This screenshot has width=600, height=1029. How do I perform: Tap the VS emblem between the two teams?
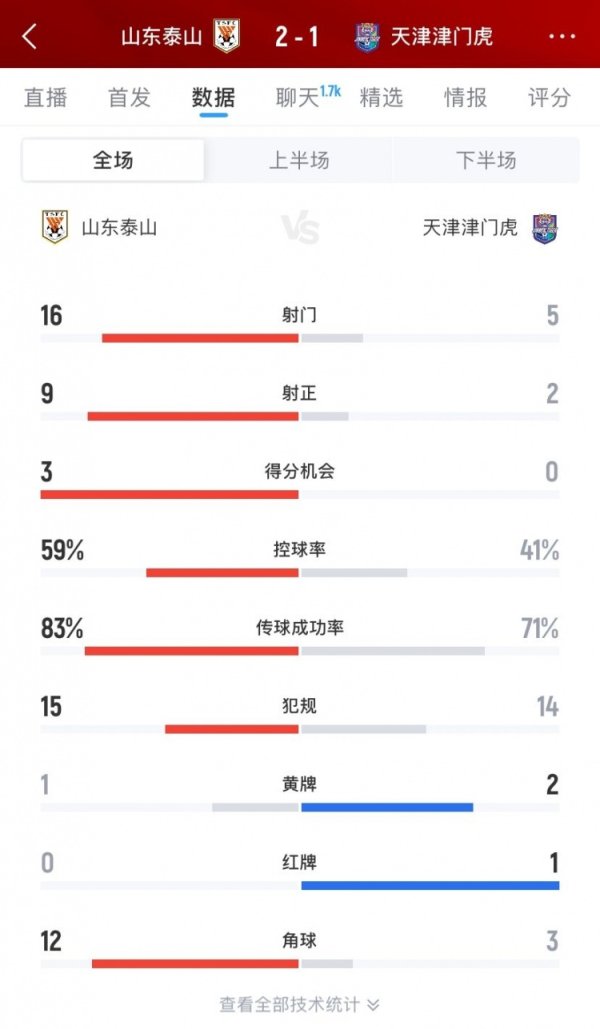pyautogui.click(x=301, y=226)
